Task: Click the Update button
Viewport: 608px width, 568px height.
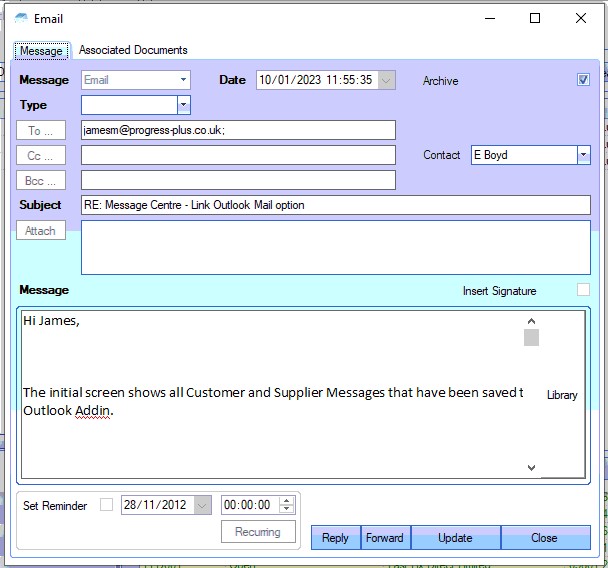Action: click(455, 538)
